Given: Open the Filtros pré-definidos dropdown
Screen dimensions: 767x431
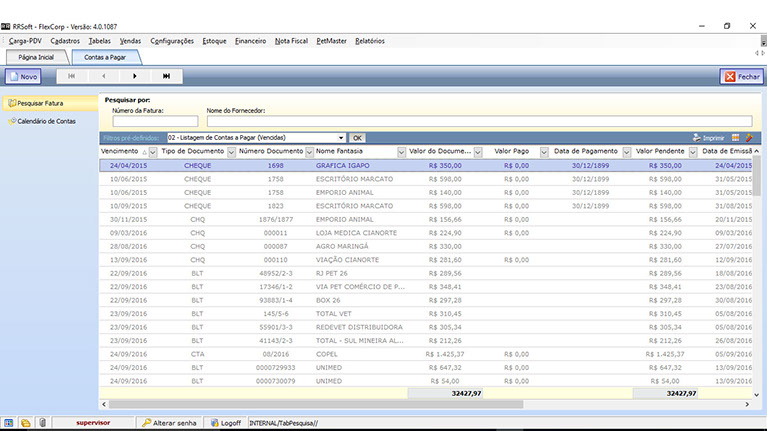Looking at the screenshot, I should (x=341, y=138).
